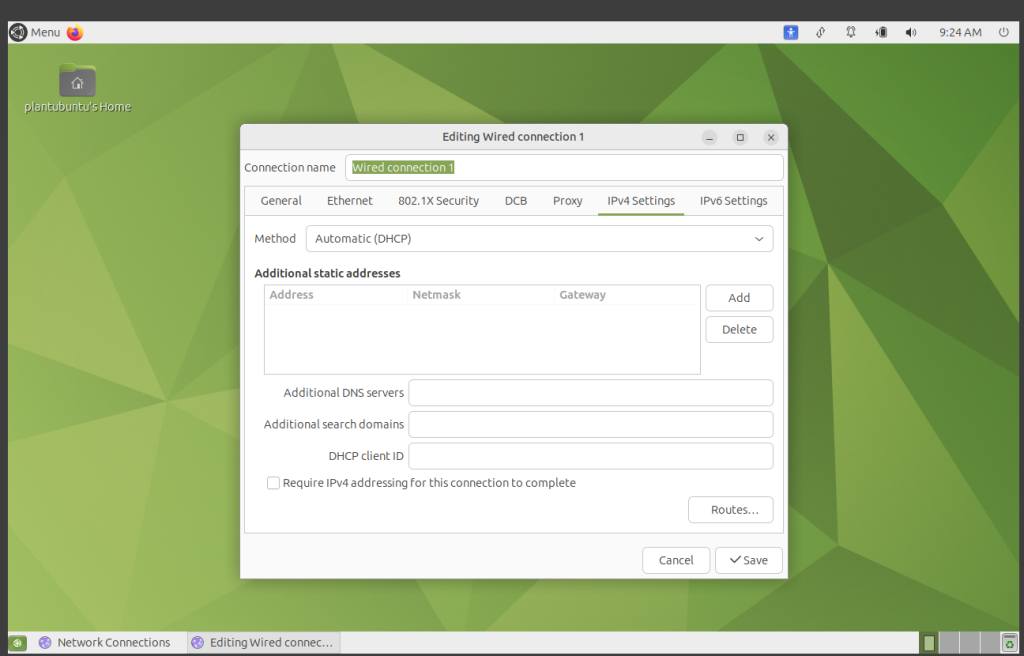Expand the Method dropdown set to Automatic (DHCP)
This screenshot has width=1024, height=656.
tap(539, 239)
